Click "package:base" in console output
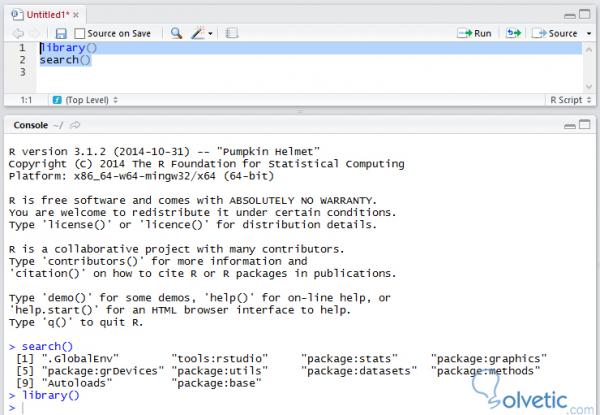600x415 pixels. (x=217, y=383)
